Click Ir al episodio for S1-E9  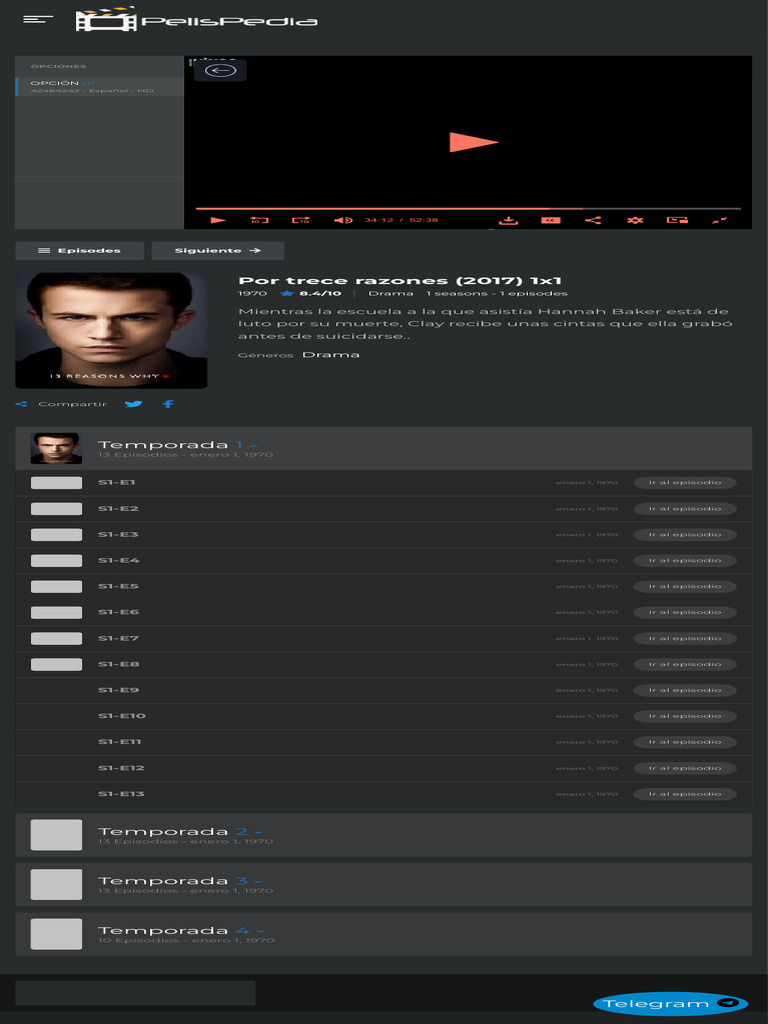tap(685, 690)
